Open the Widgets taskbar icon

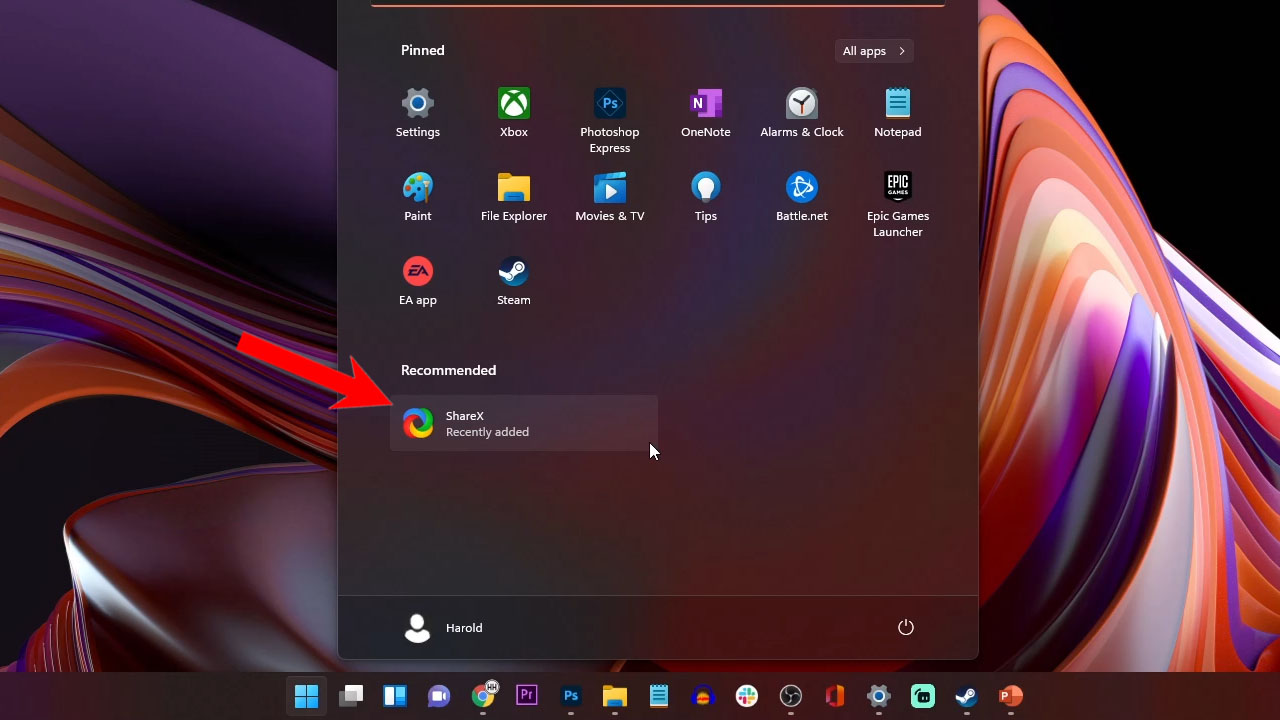coord(395,696)
